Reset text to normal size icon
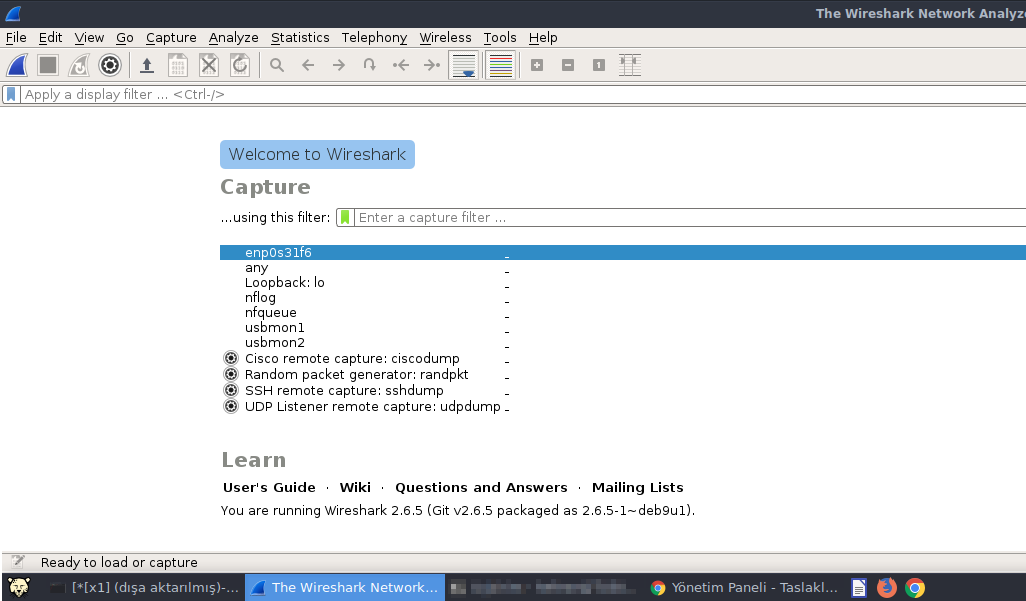Viewport: 1026px width, 601px height. pyautogui.click(x=599, y=65)
